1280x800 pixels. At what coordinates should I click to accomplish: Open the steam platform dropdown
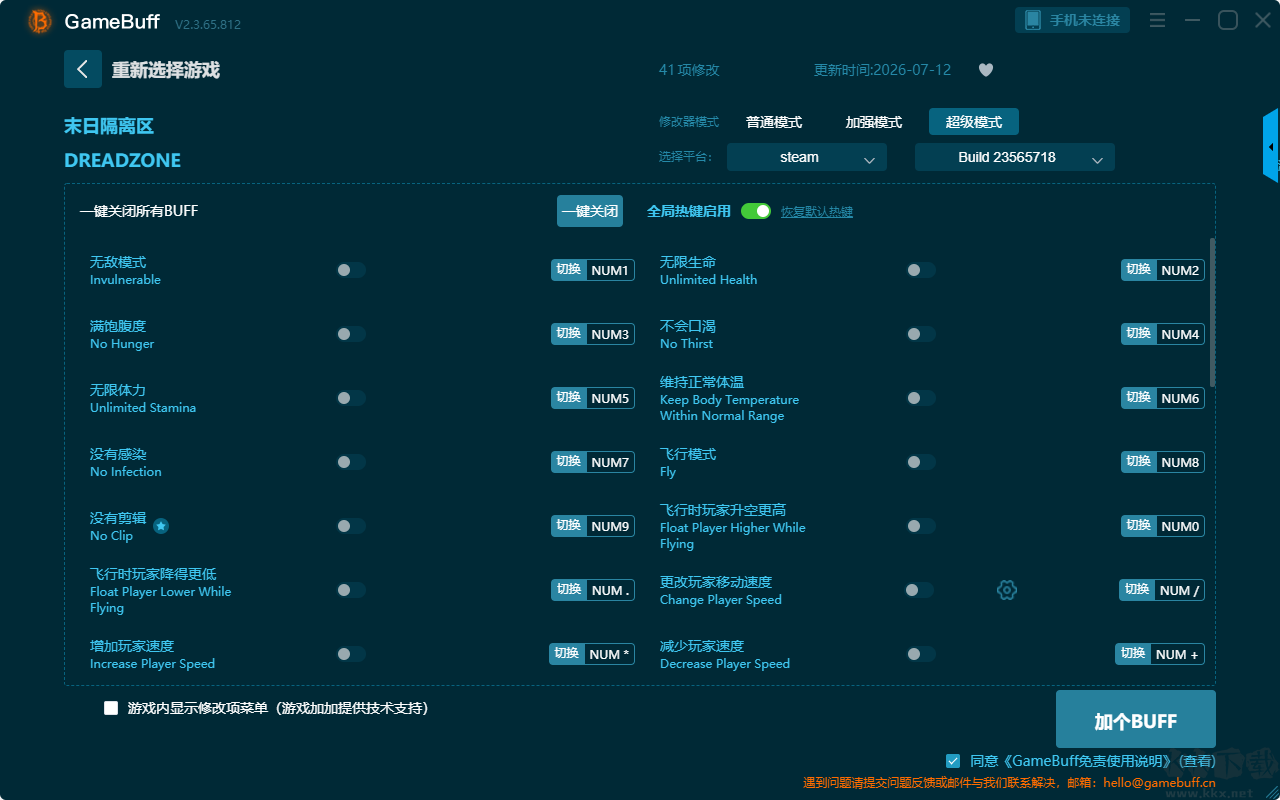pyautogui.click(x=807, y=157)
